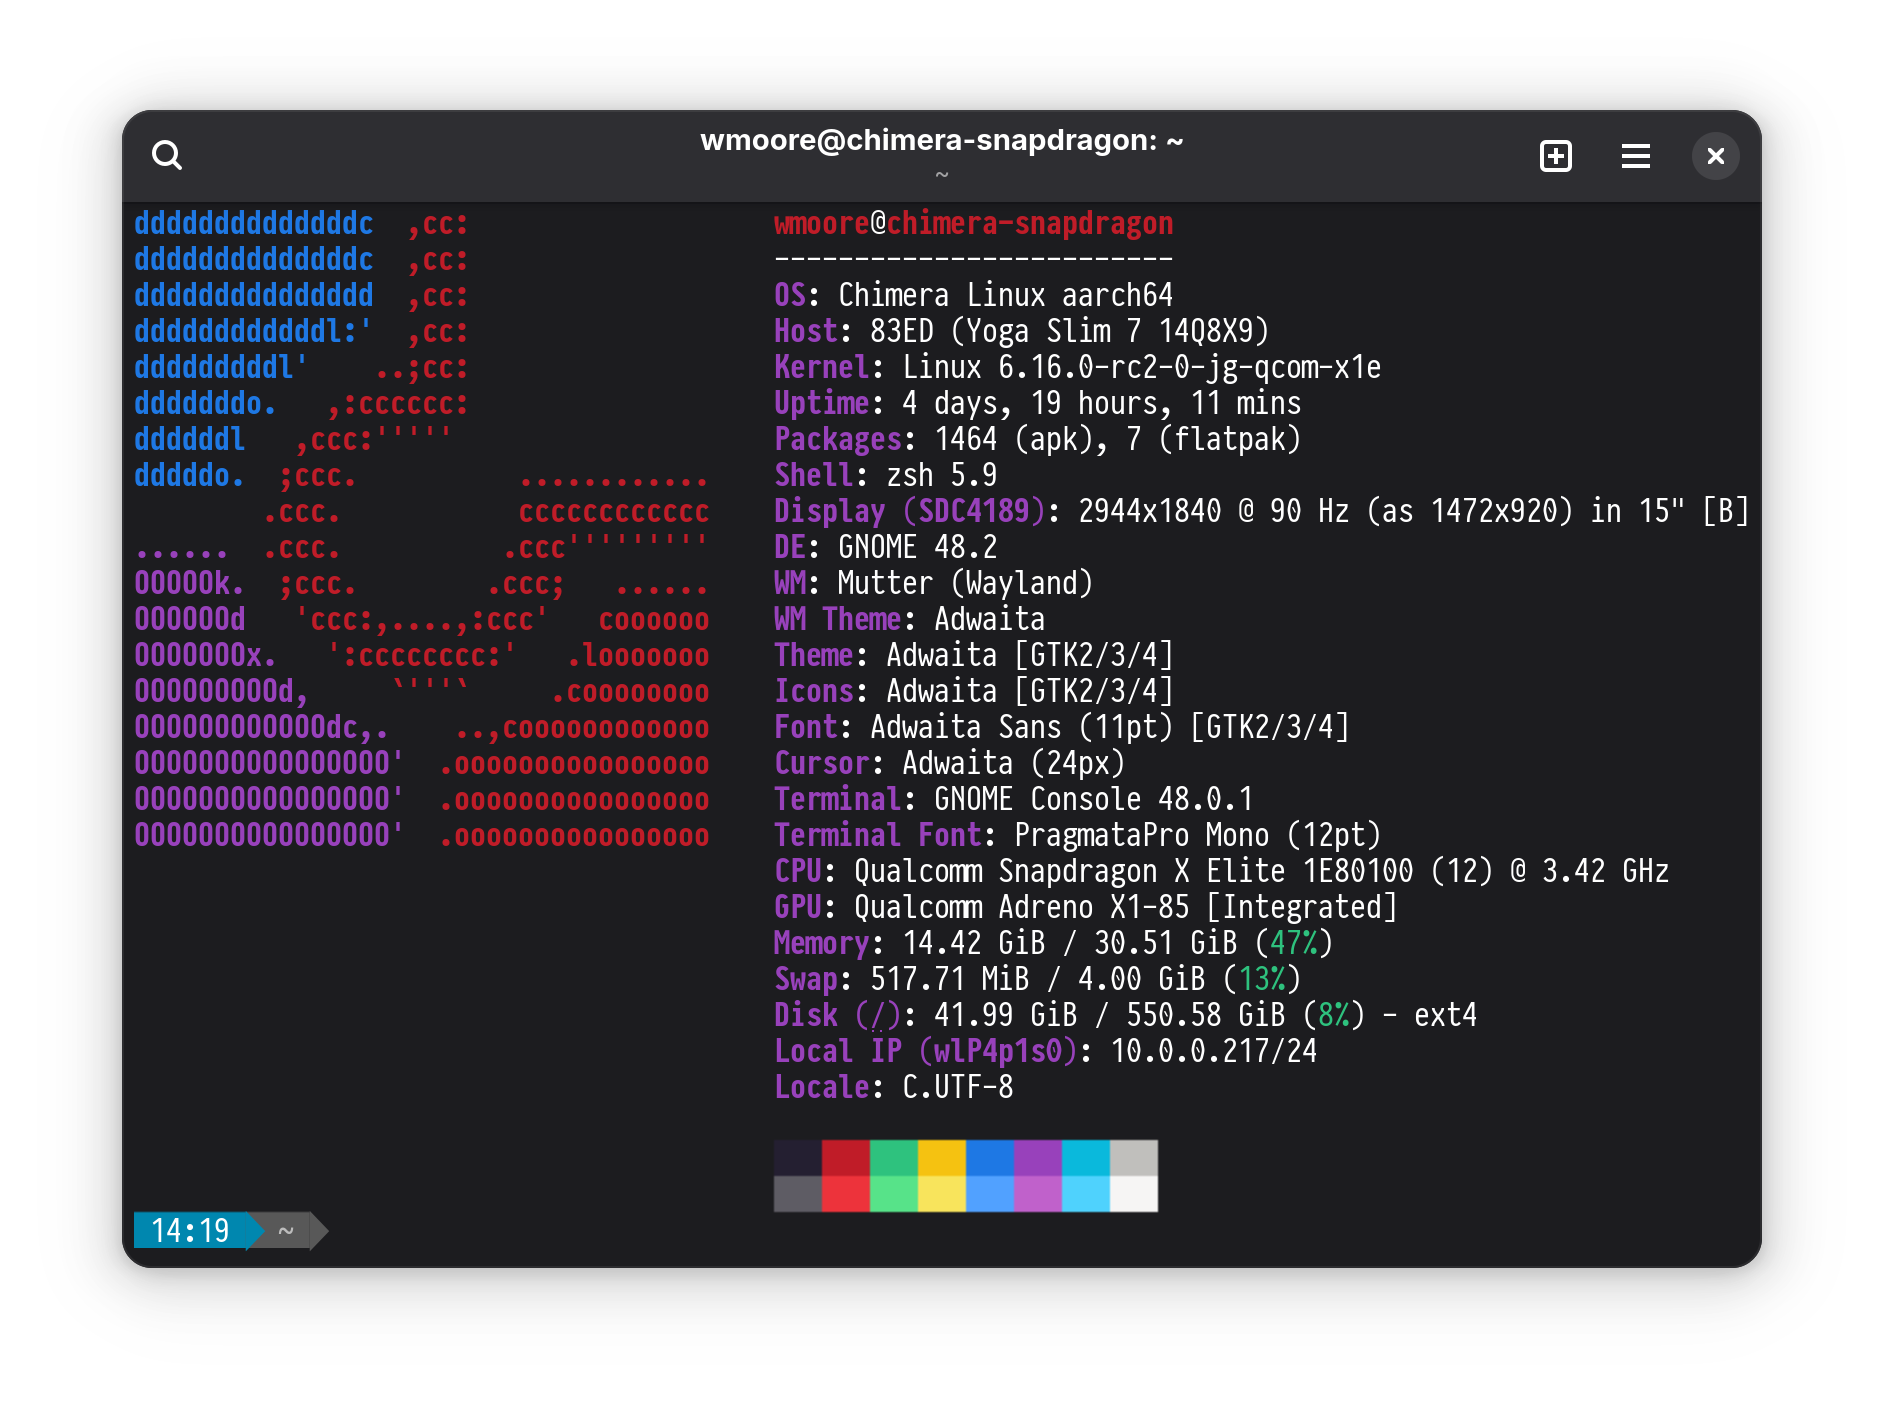Click the DE line GNOME 48.2
The height and width of the screenshot is (1402, 1884).
(x=885, y=547)
